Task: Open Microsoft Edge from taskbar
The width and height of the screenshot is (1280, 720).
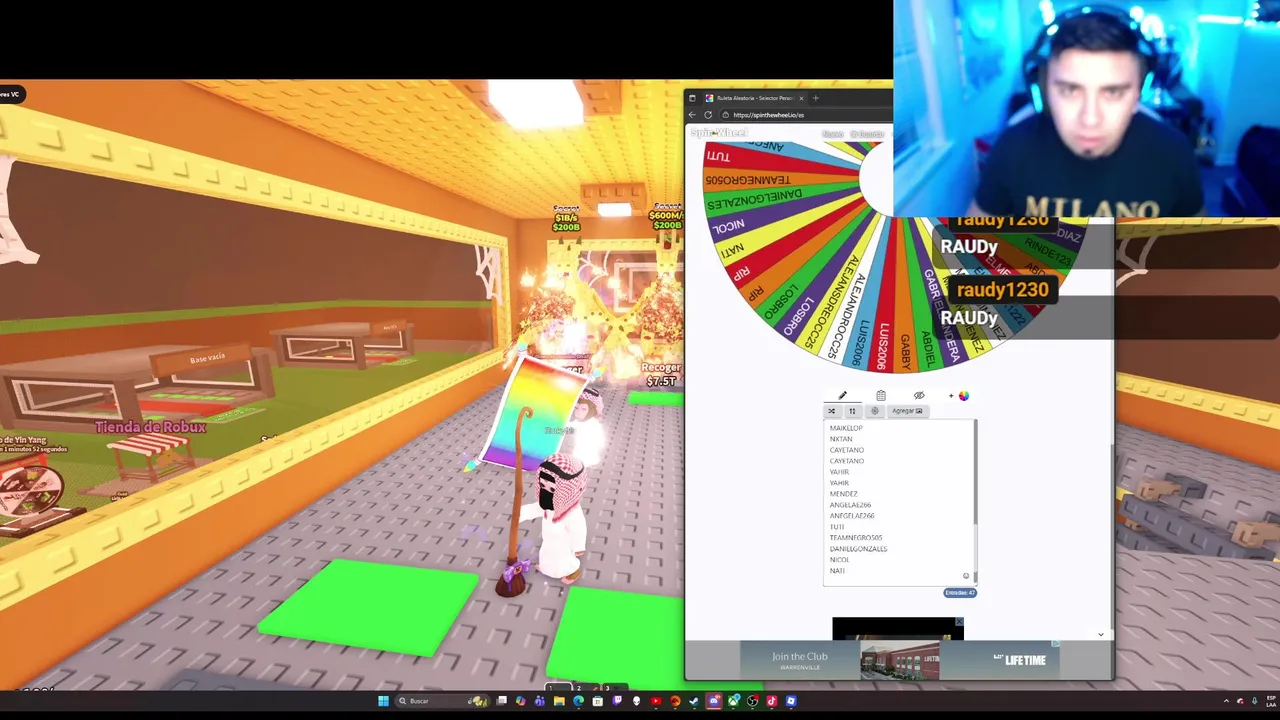Action: coord(578,701)
